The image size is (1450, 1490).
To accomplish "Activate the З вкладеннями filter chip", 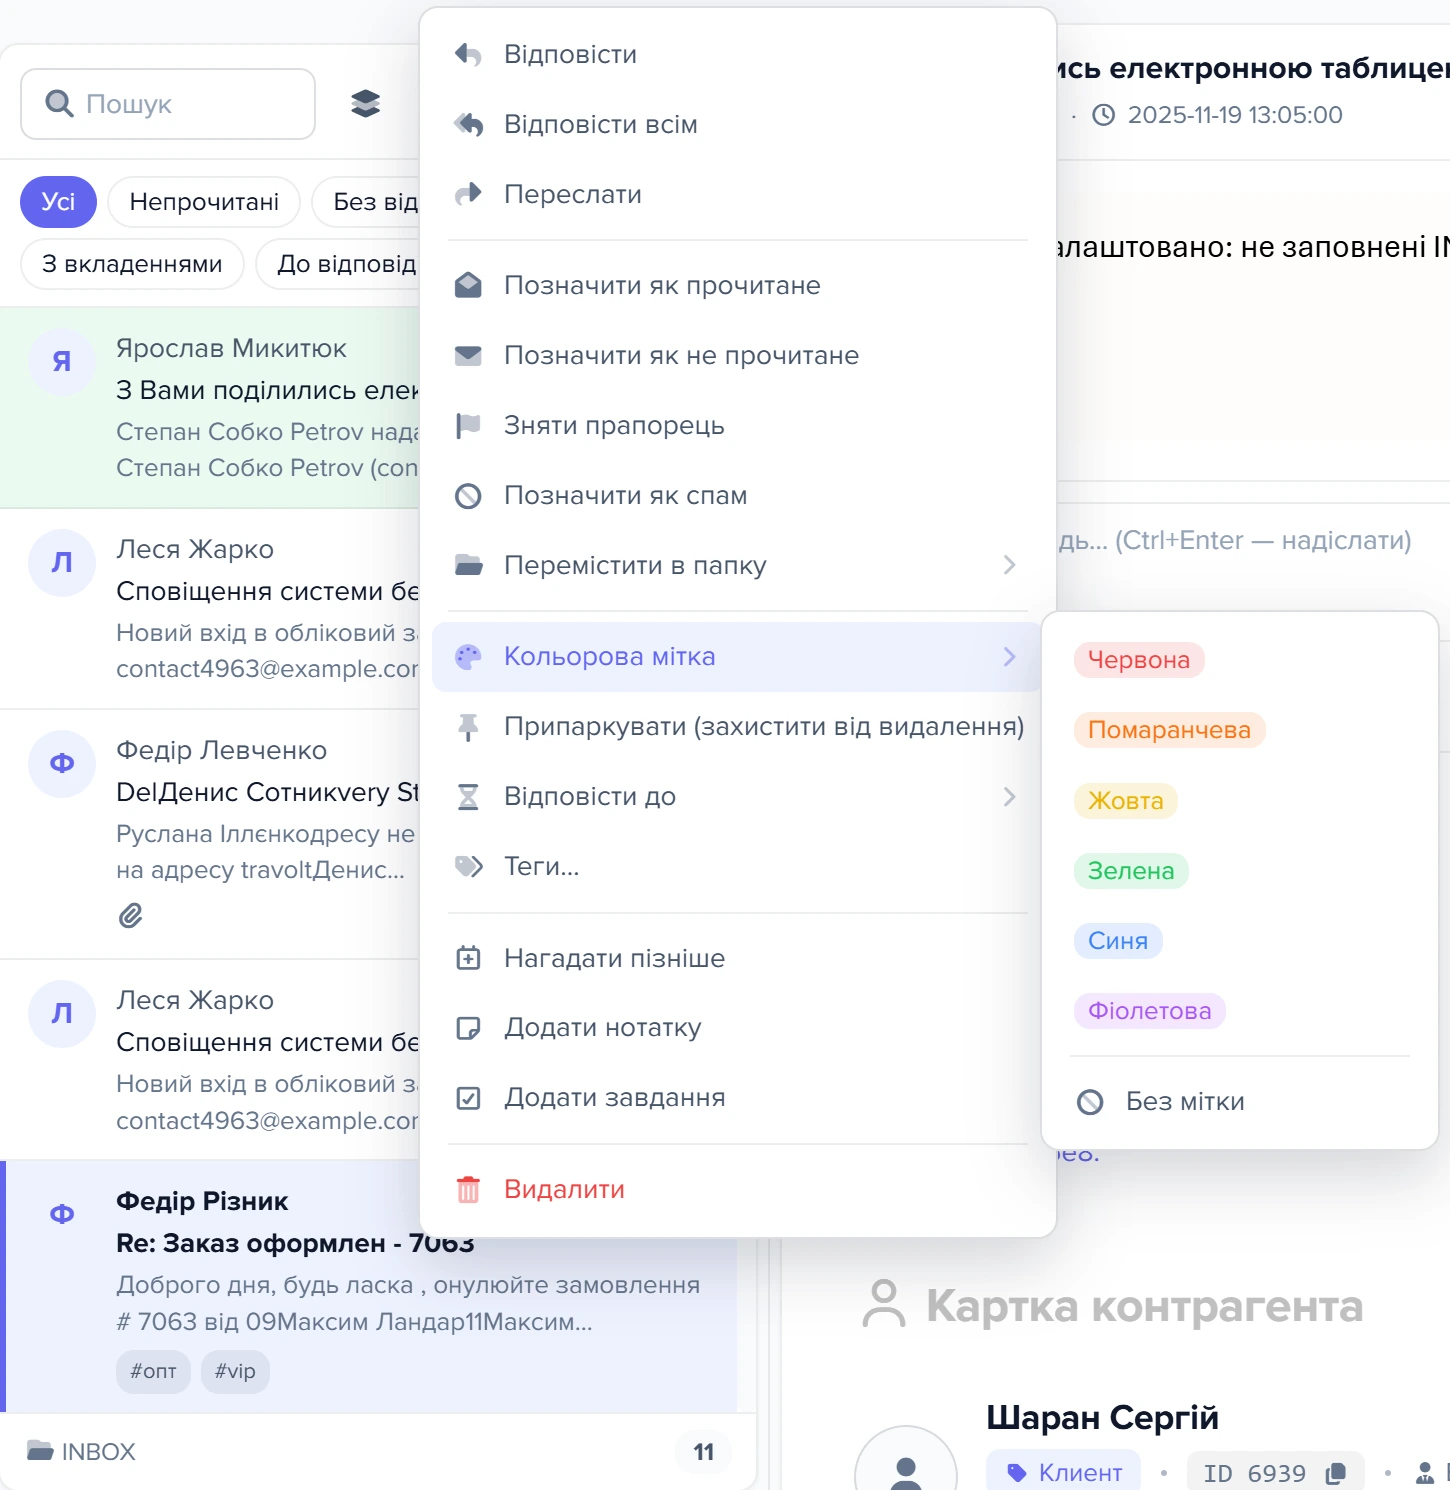I will point(132,264).
